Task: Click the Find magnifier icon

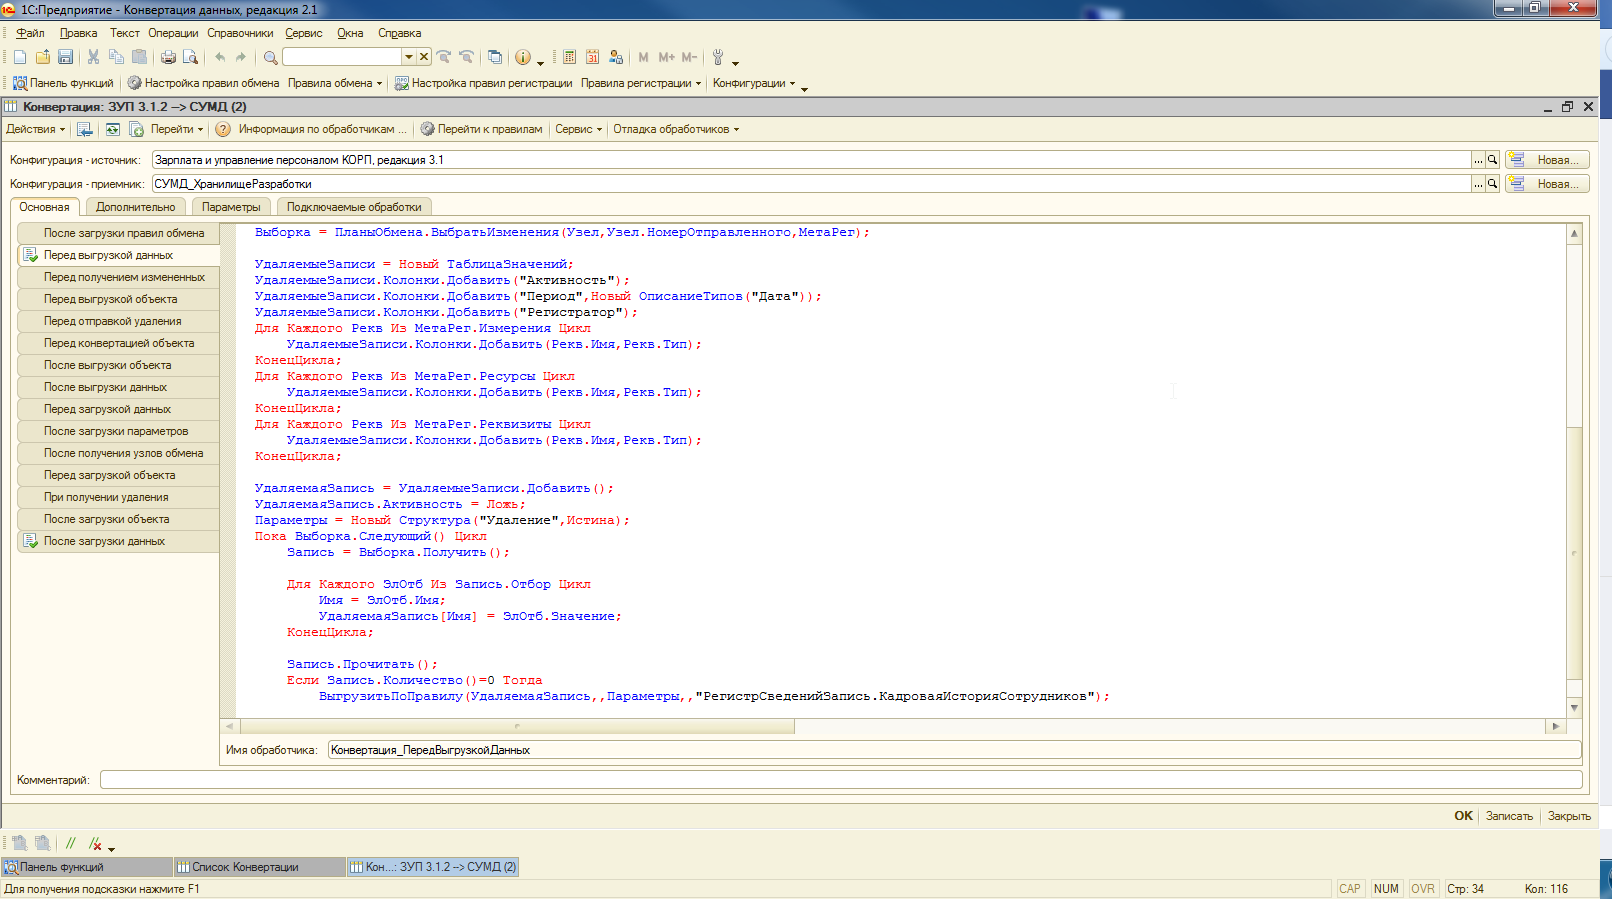Action: (x=270, y=57)
